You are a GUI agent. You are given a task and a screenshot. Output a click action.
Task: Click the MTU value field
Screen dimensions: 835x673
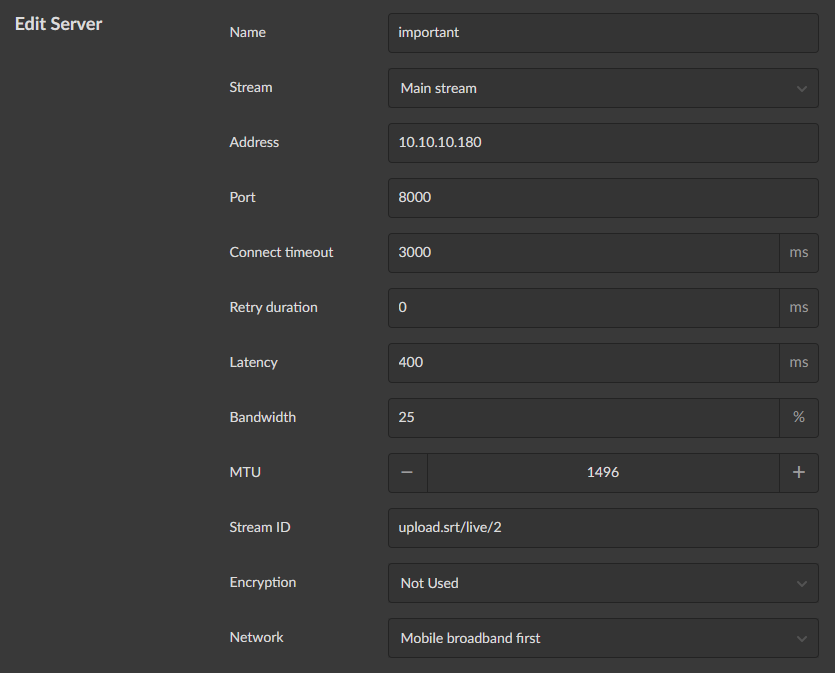(x=602, y=472)
